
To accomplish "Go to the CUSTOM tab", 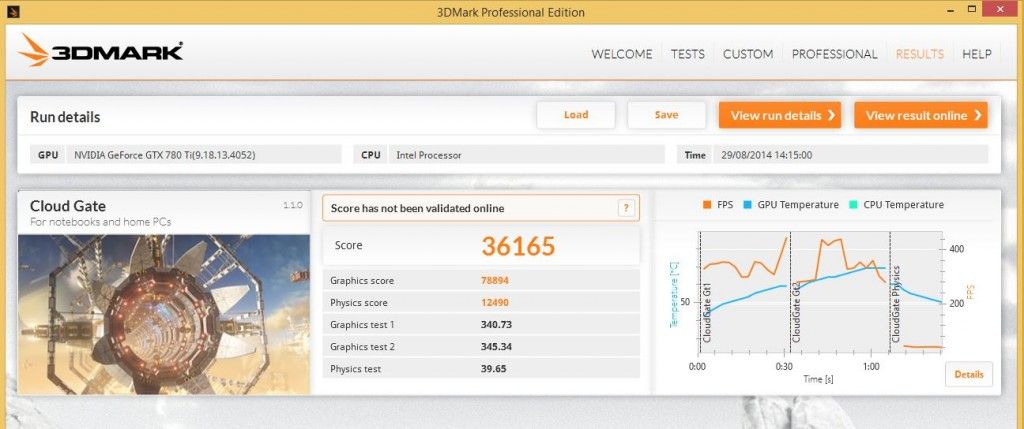I will (748, 54).
